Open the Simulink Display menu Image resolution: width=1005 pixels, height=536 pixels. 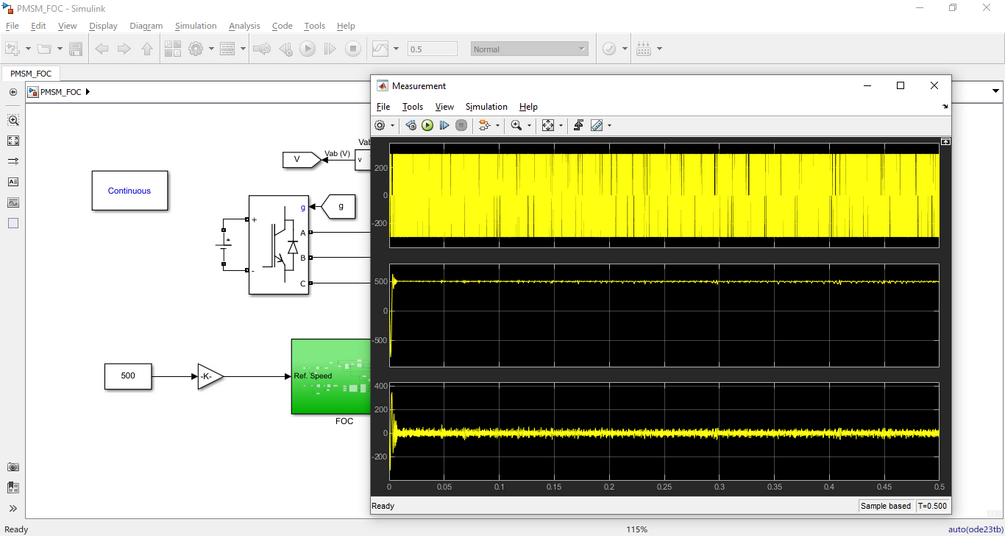103,26
